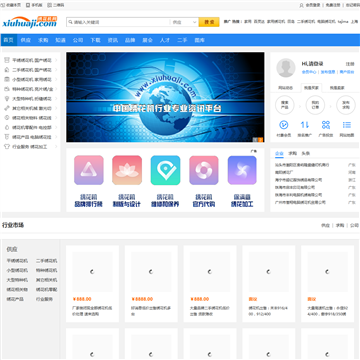Click the icon beside 小型绣花机 category
Screen dimensions: 360x360
(x=7, y=79)
